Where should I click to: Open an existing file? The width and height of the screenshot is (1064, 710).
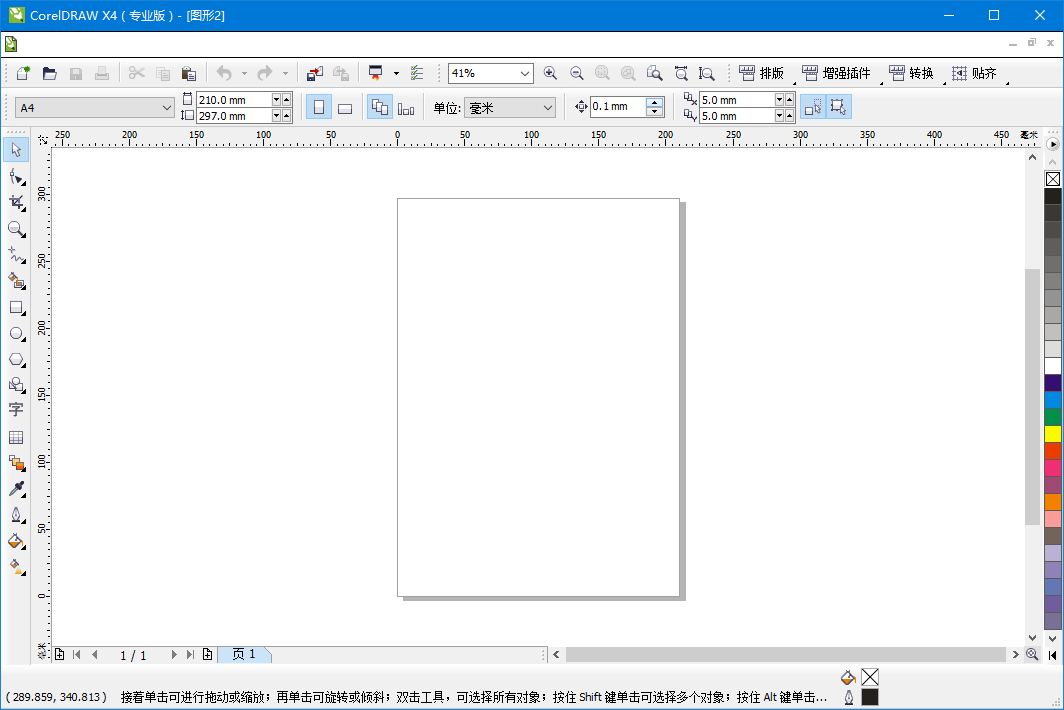click(x=50, y=73)
